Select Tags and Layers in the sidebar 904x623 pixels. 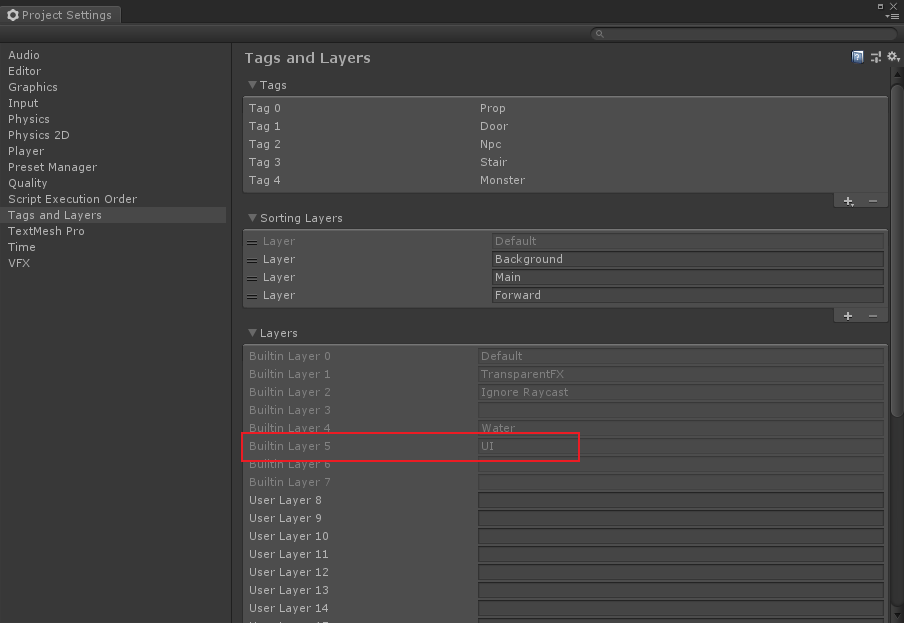[x=54, y=215]
